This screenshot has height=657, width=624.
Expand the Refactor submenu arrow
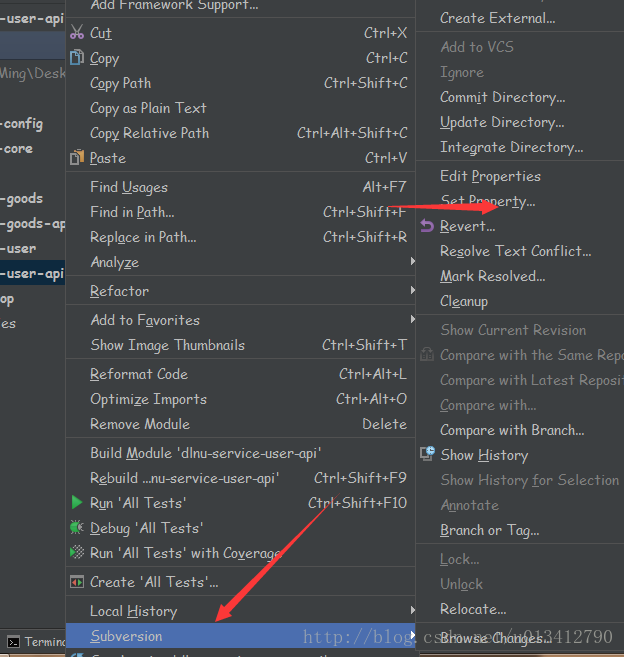[412, 290]
